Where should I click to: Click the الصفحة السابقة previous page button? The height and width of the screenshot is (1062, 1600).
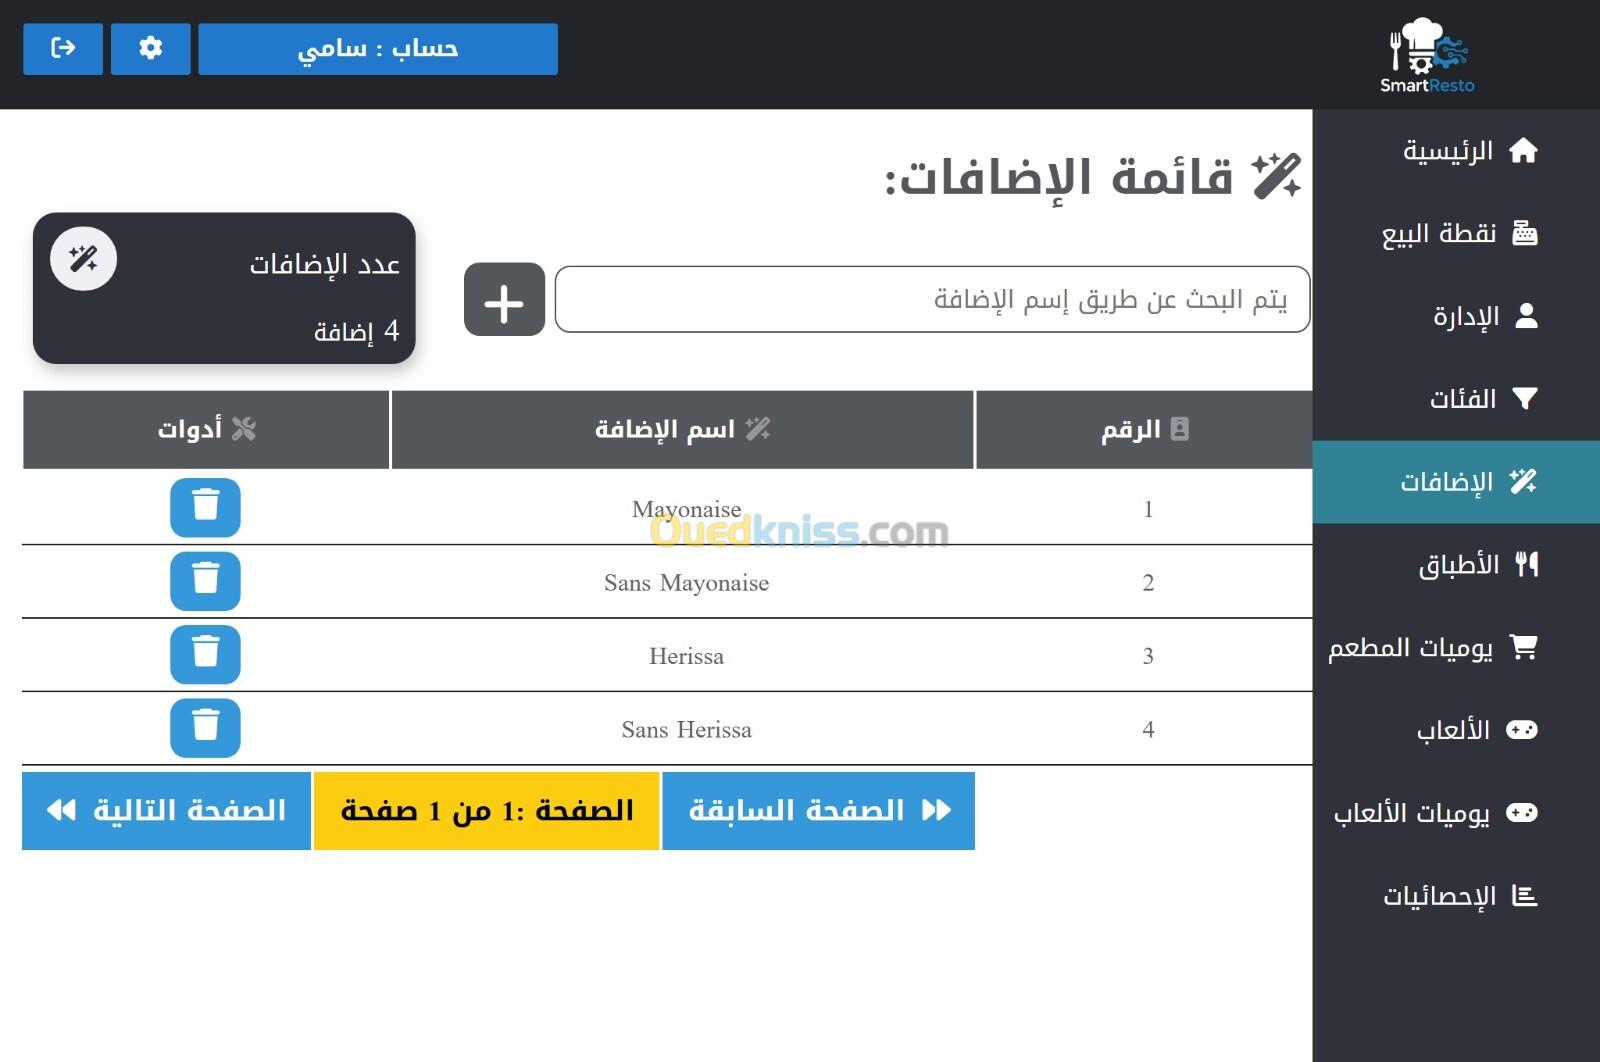[x=818, y=811]
